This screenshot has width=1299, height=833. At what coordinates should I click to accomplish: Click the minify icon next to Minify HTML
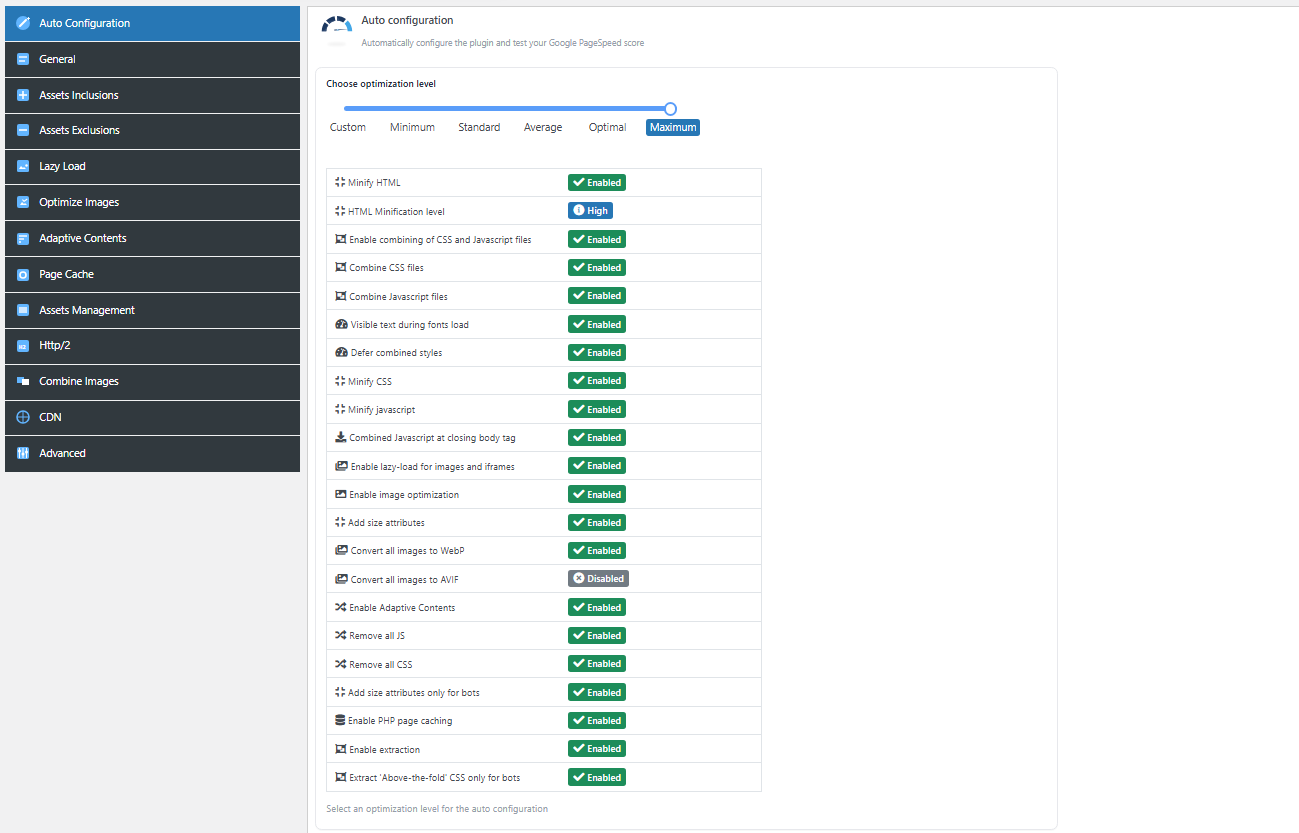point(338,182)
